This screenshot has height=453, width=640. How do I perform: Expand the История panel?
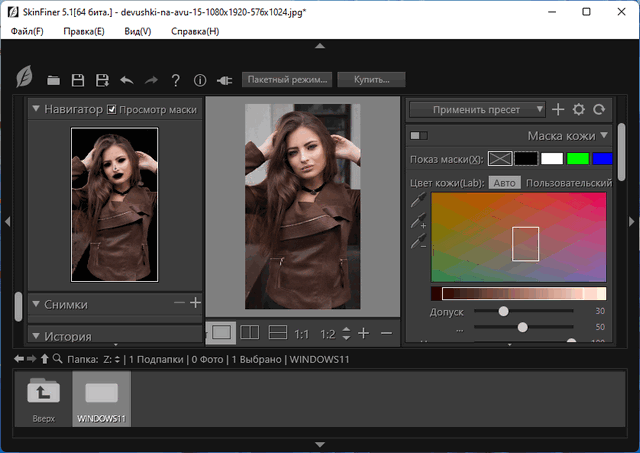(x=36, y=336)
